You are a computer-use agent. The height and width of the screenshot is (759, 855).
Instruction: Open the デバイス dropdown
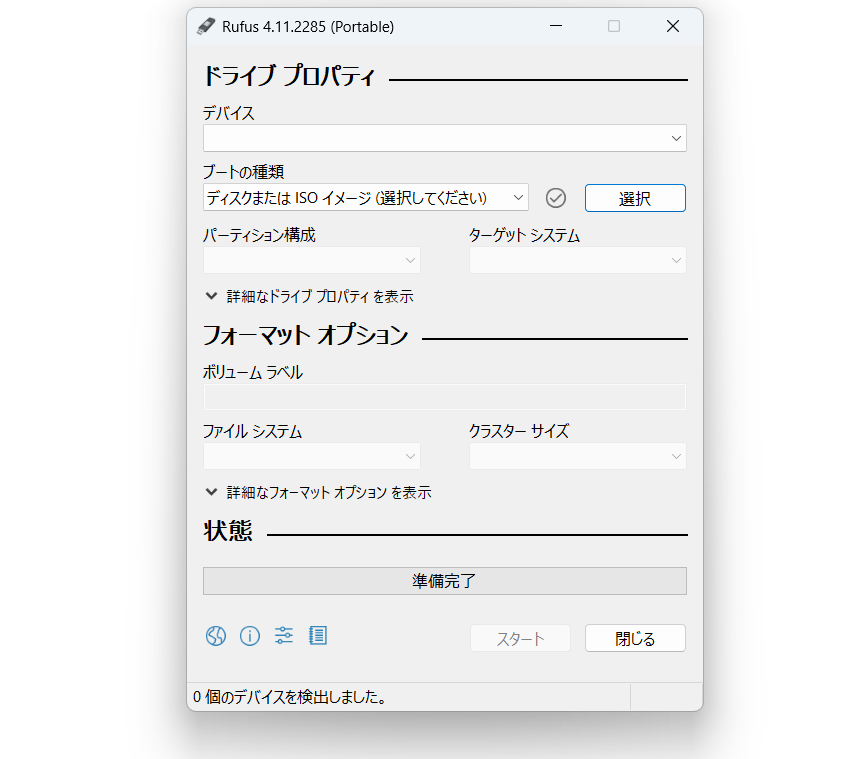tap(444, 138)
